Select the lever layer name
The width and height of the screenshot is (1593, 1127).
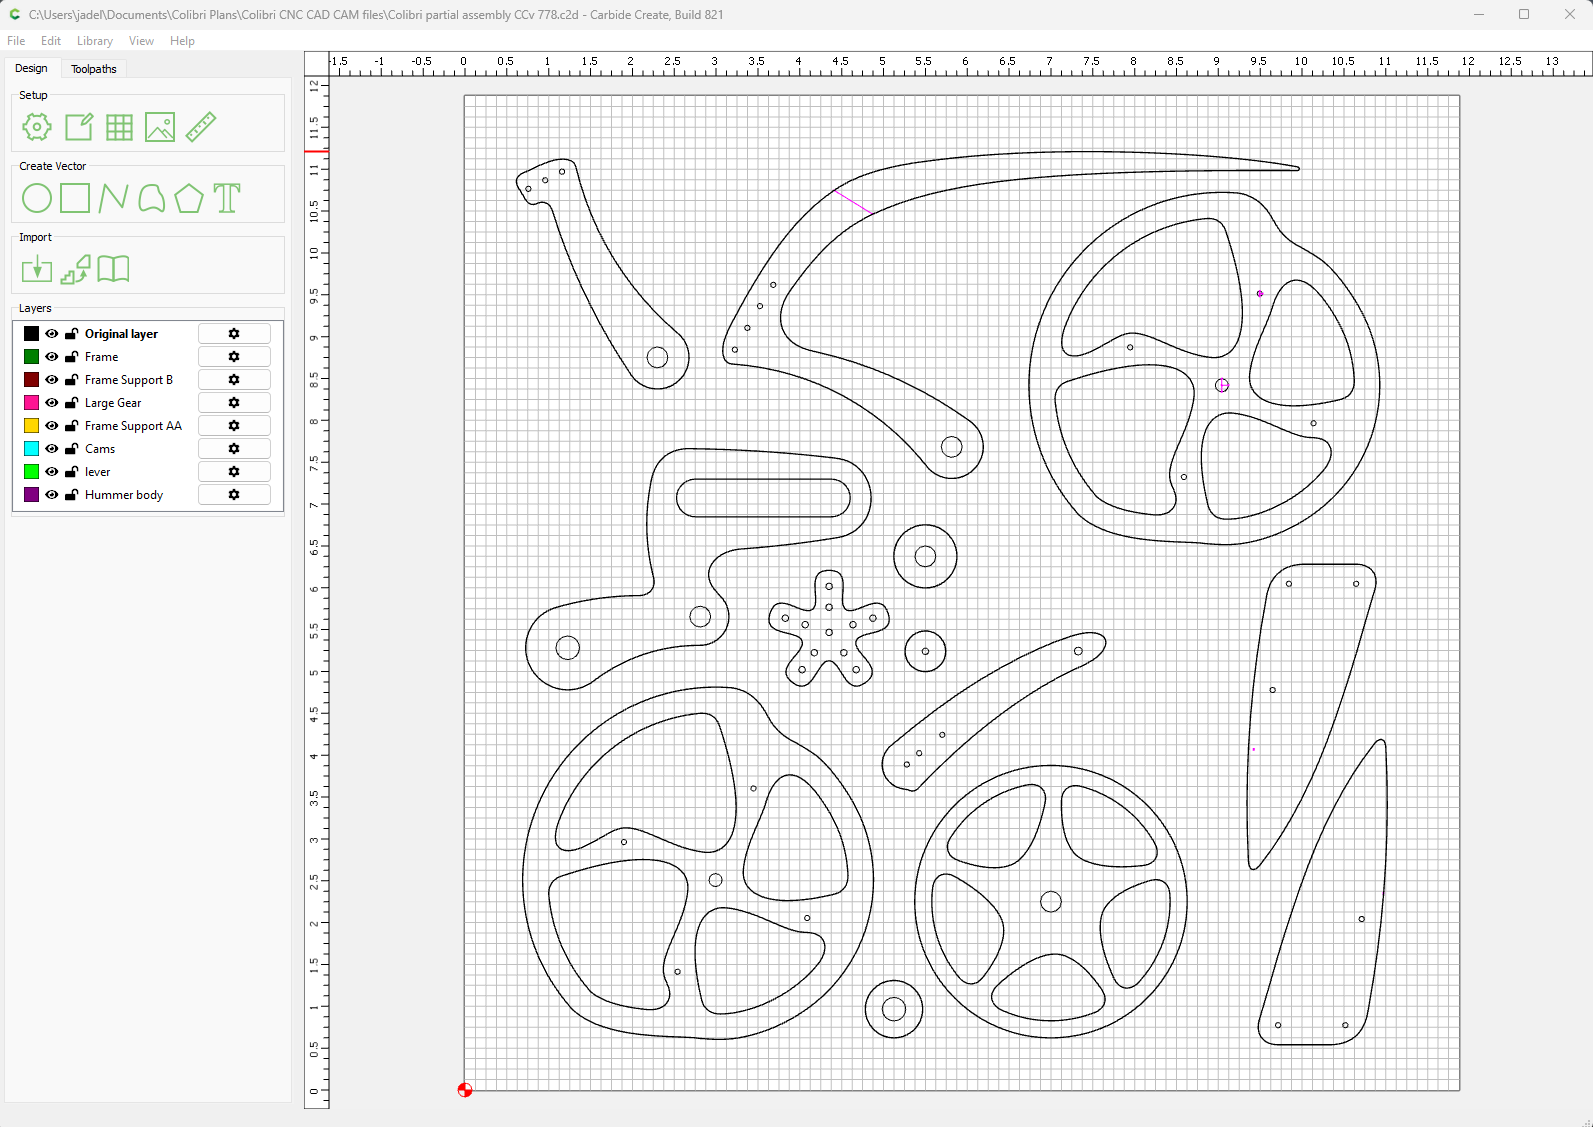pyautogui.click(x=98, y=472)
